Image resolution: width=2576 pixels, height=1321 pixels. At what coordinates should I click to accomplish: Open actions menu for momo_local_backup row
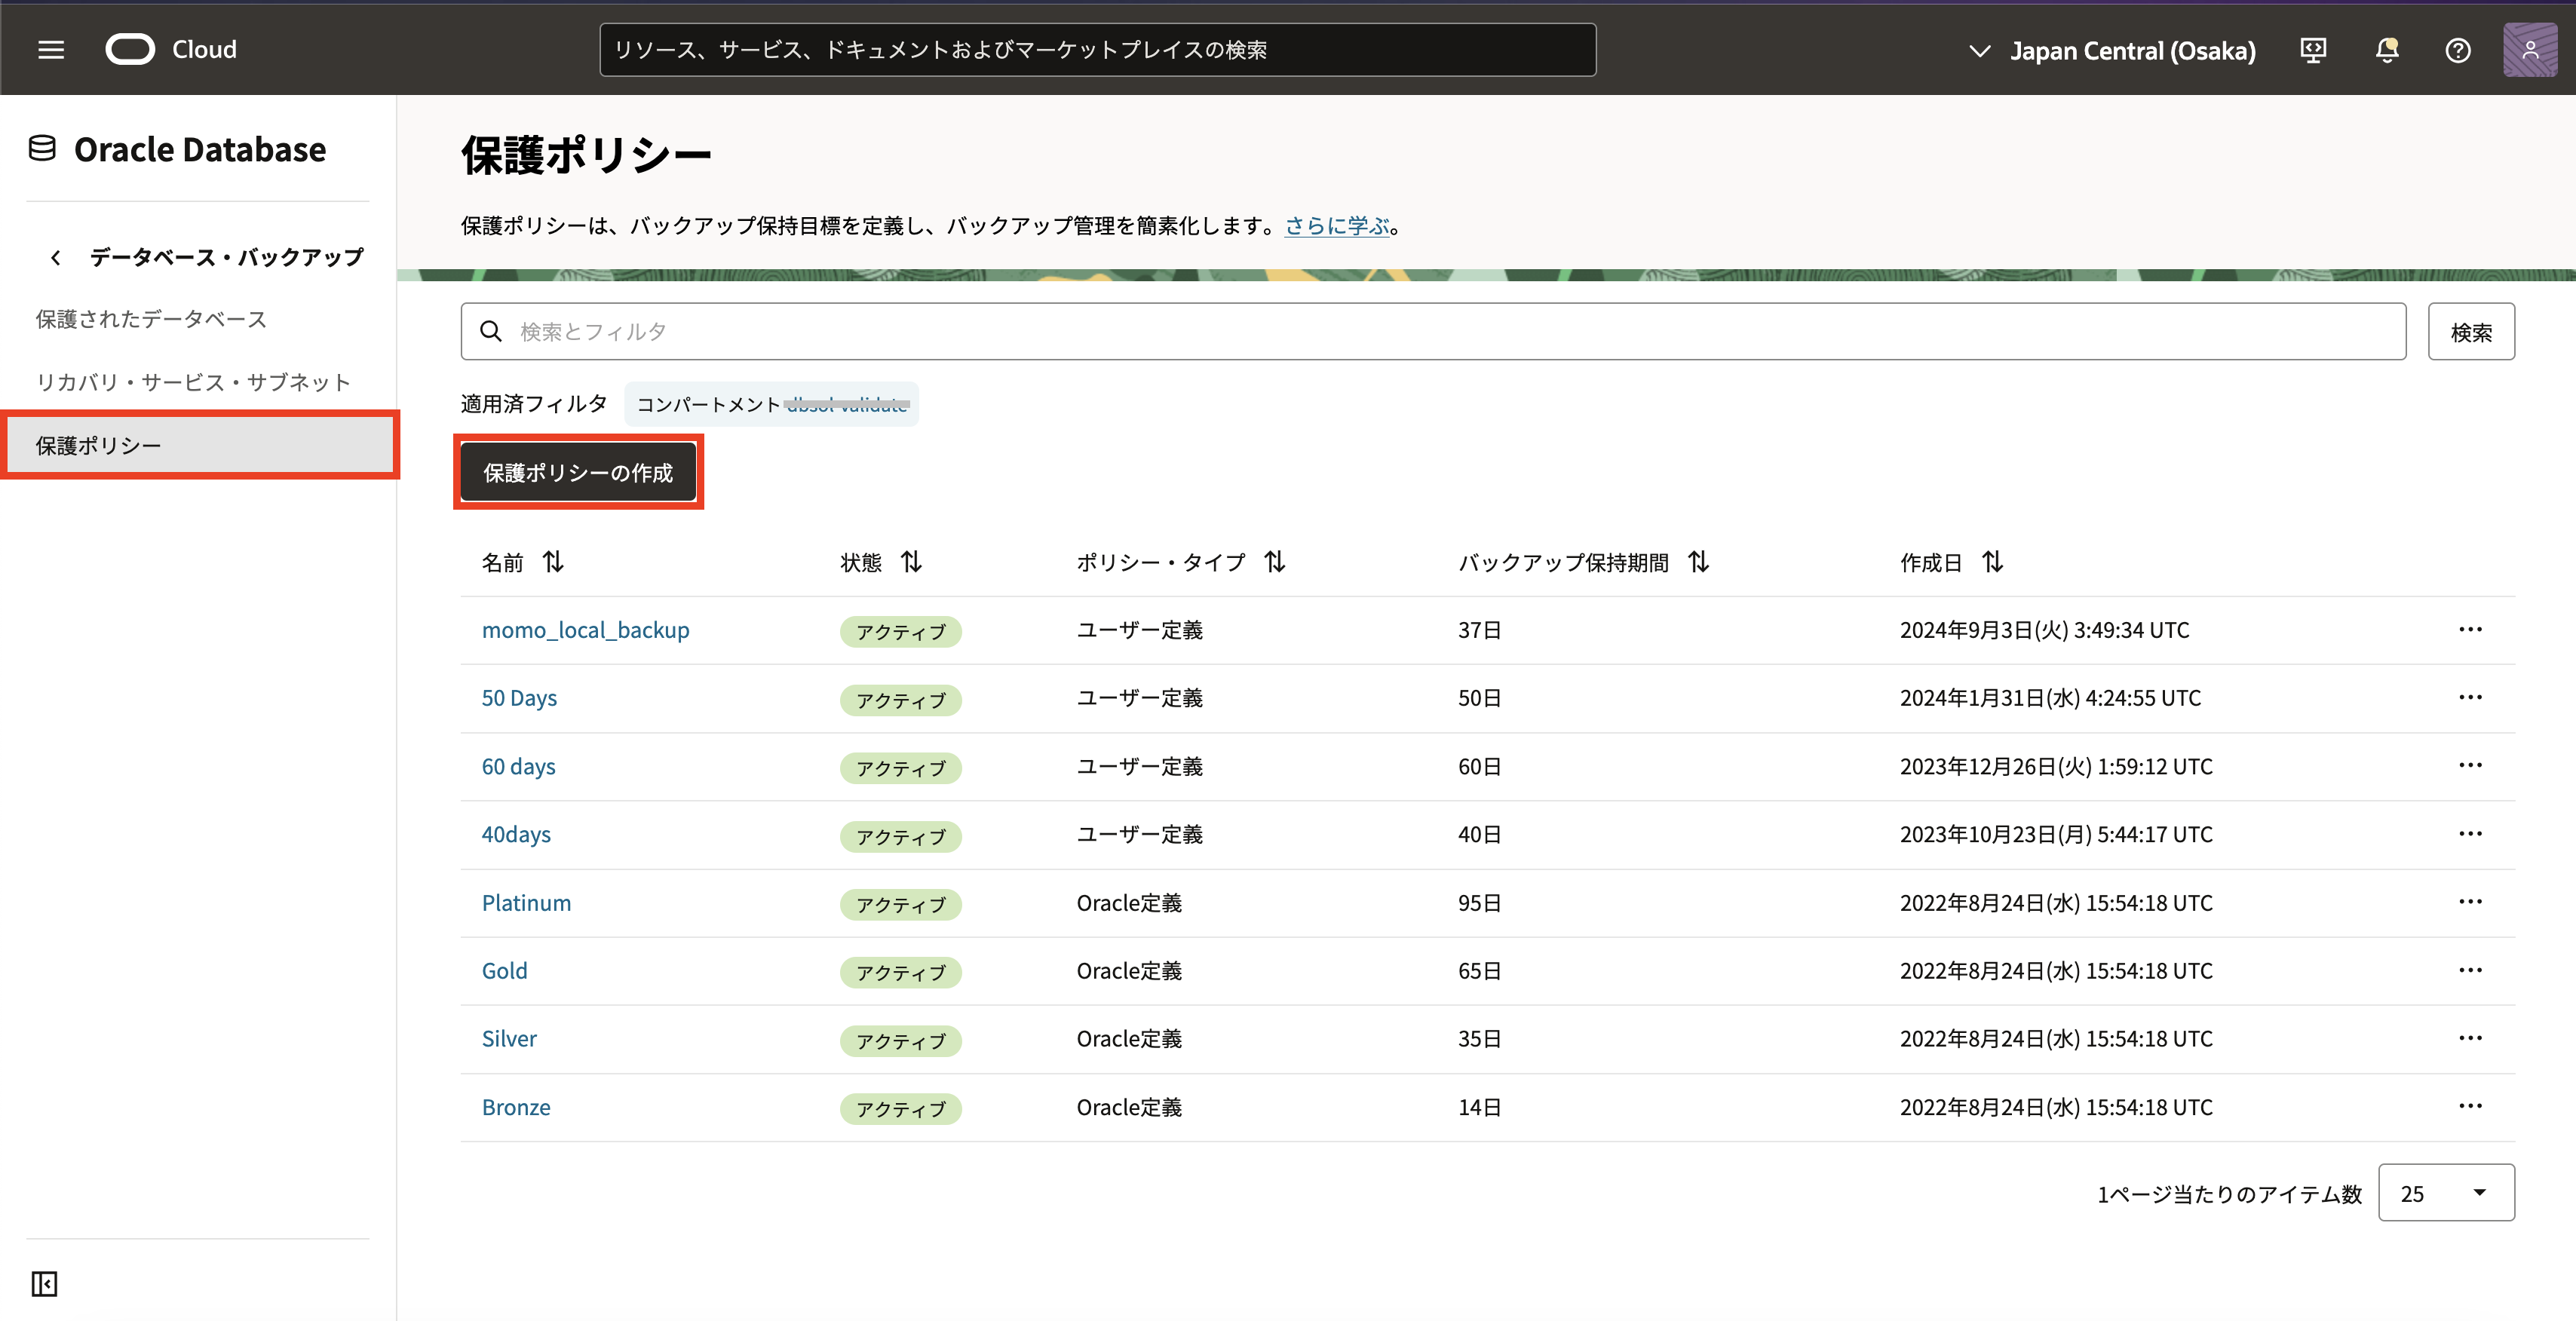[2469, 629]
